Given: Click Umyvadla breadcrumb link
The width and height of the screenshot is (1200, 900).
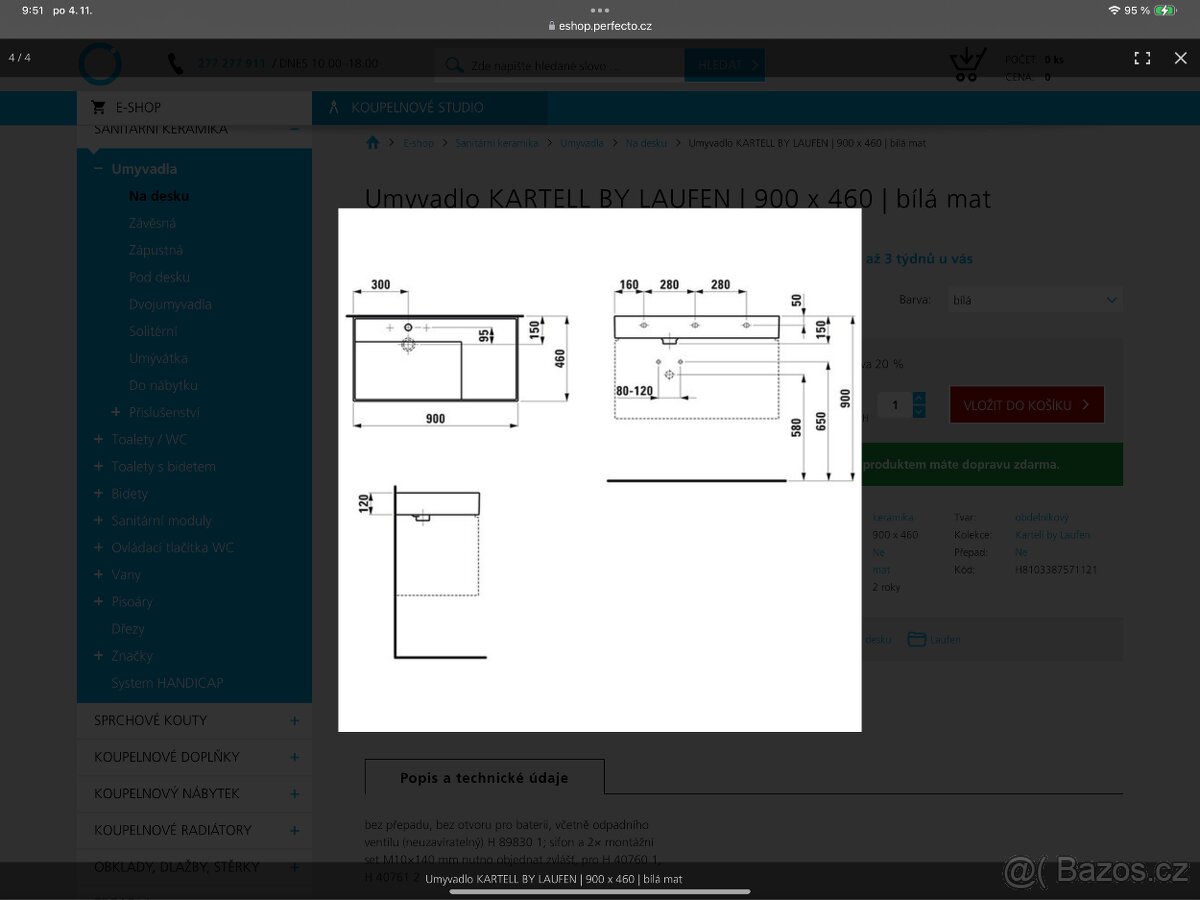Looking at the screenshot, I should click(582, 144).
